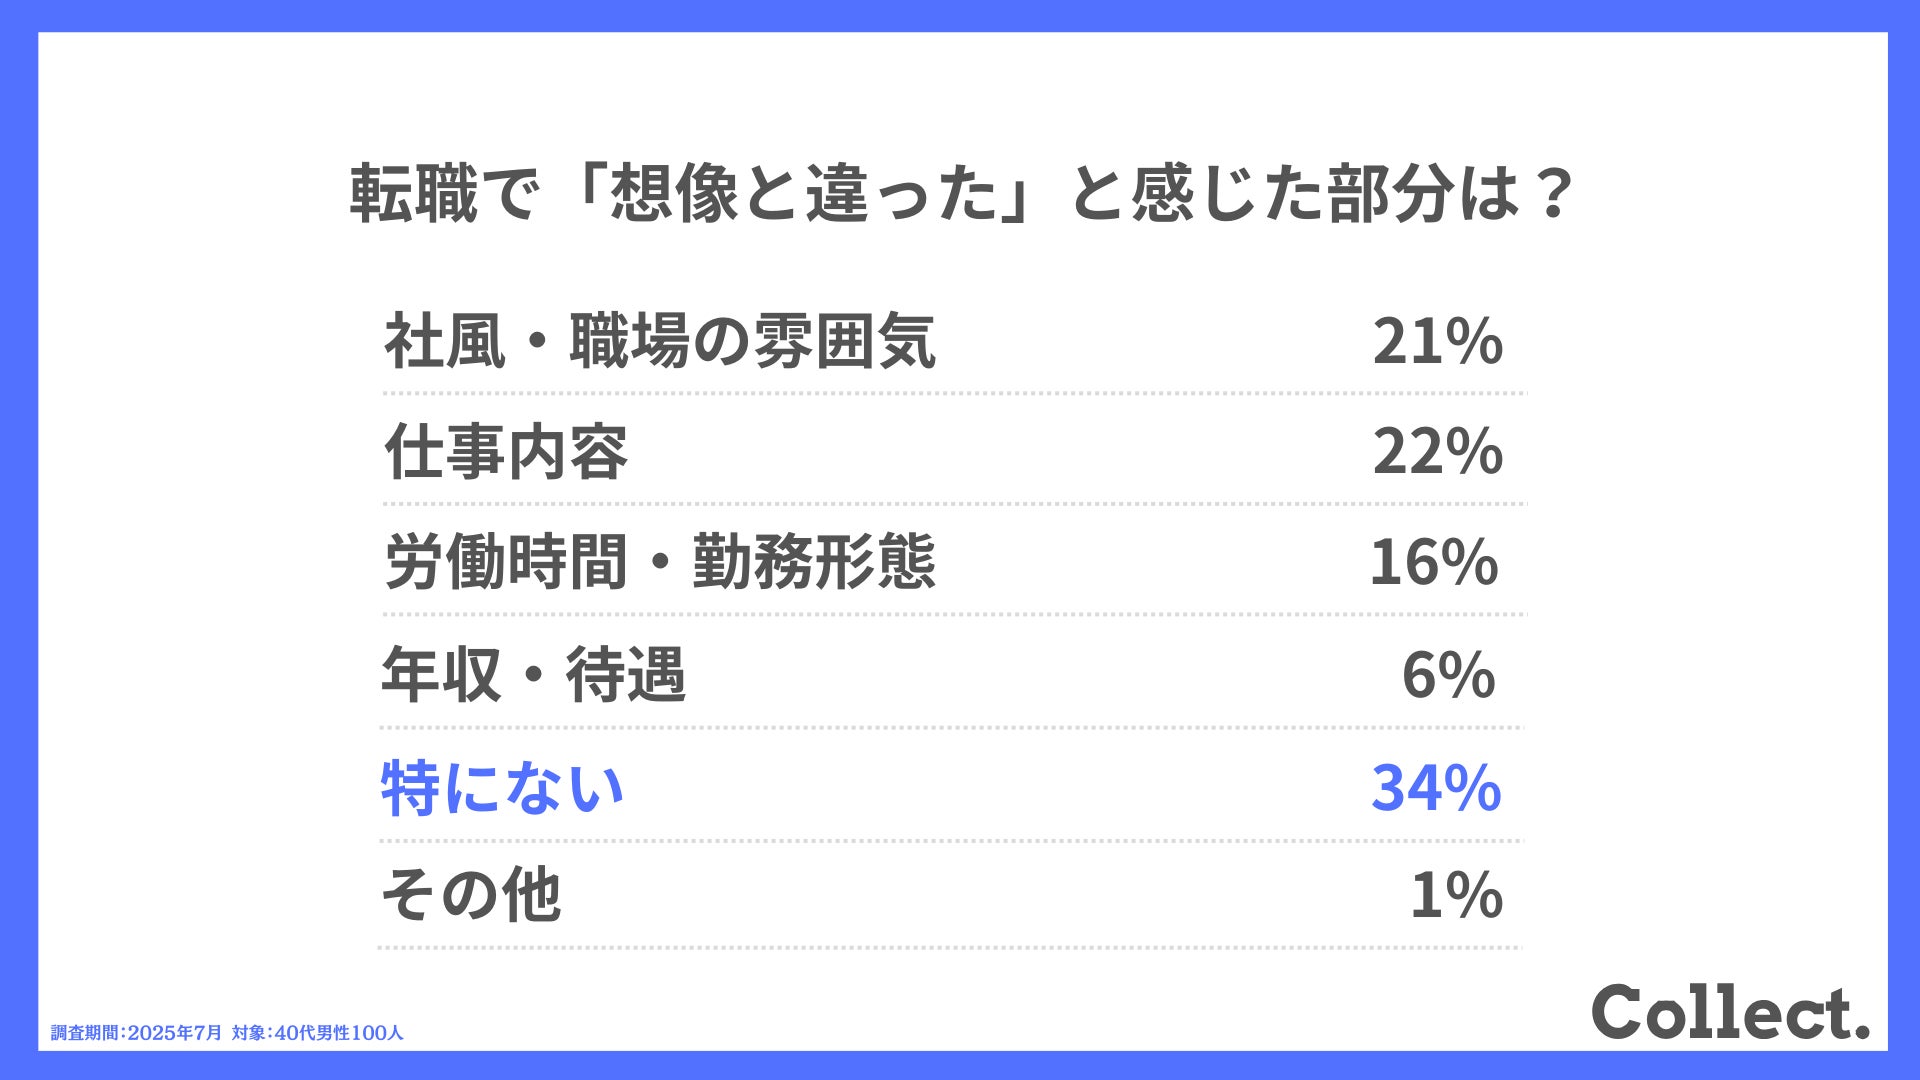Click the 21% value
1920x1080 pixels.
1437,342
